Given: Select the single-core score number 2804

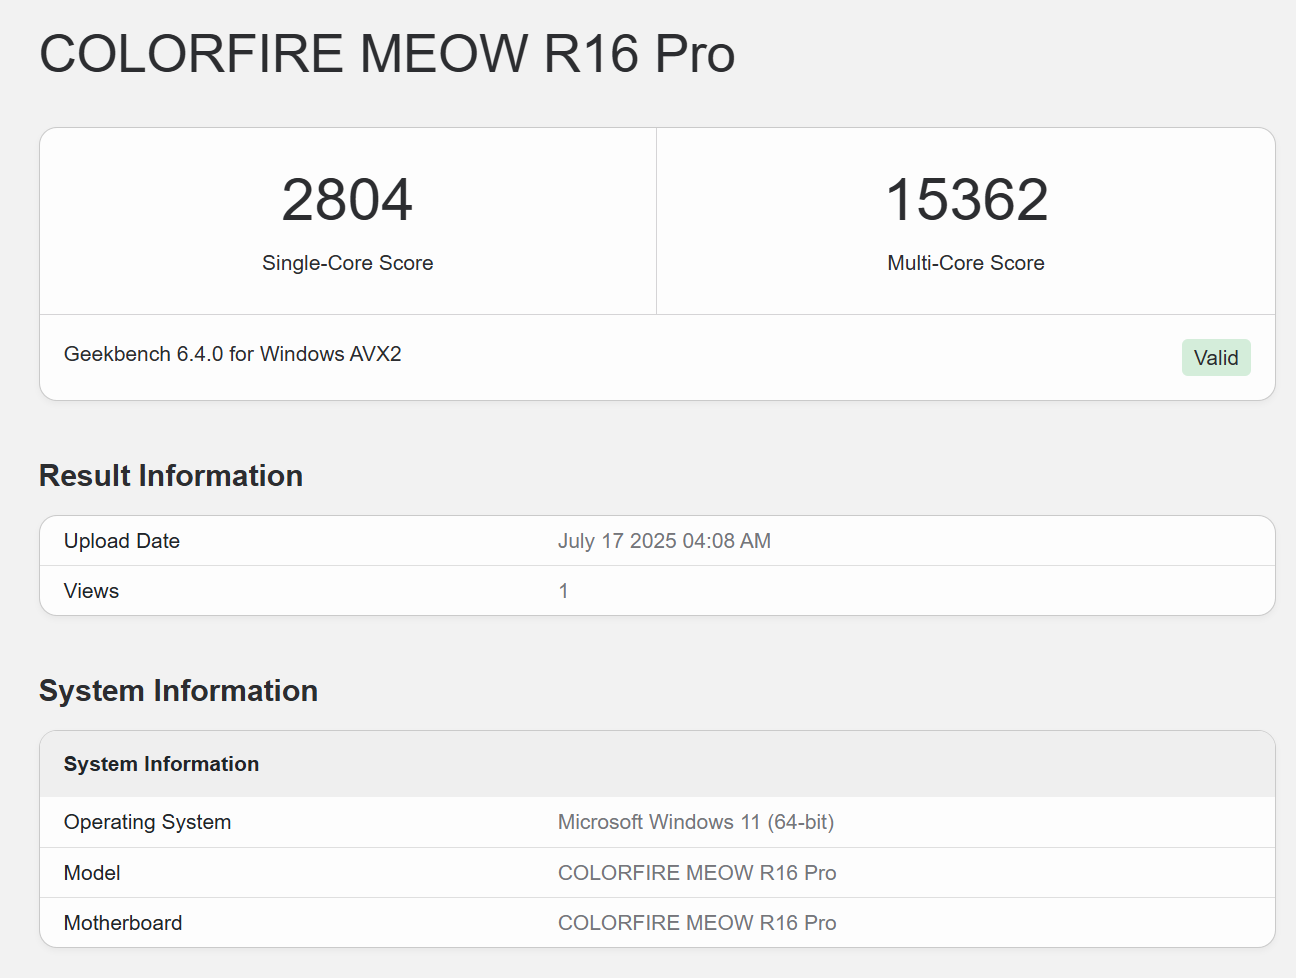Looking at the screenshot, I should coord(347,200).
